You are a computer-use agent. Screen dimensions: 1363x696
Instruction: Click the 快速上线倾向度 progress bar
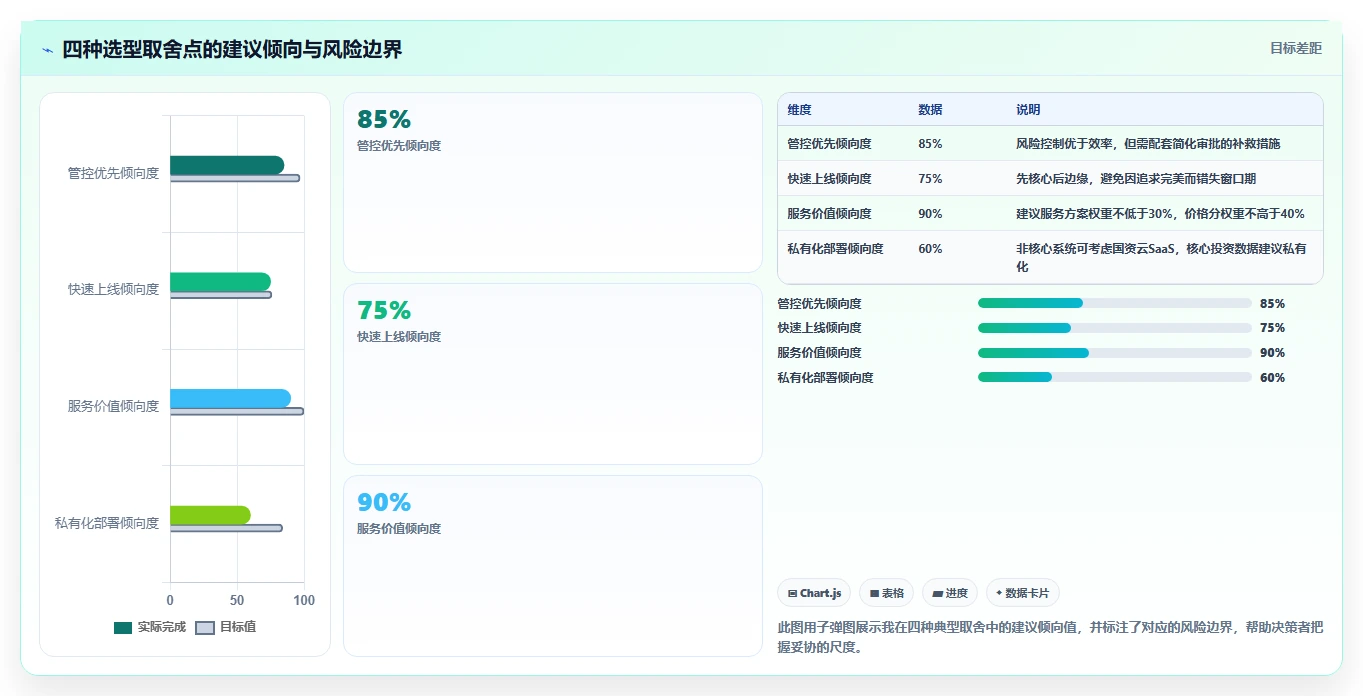pyautogui.click(x=1114, y=328)
